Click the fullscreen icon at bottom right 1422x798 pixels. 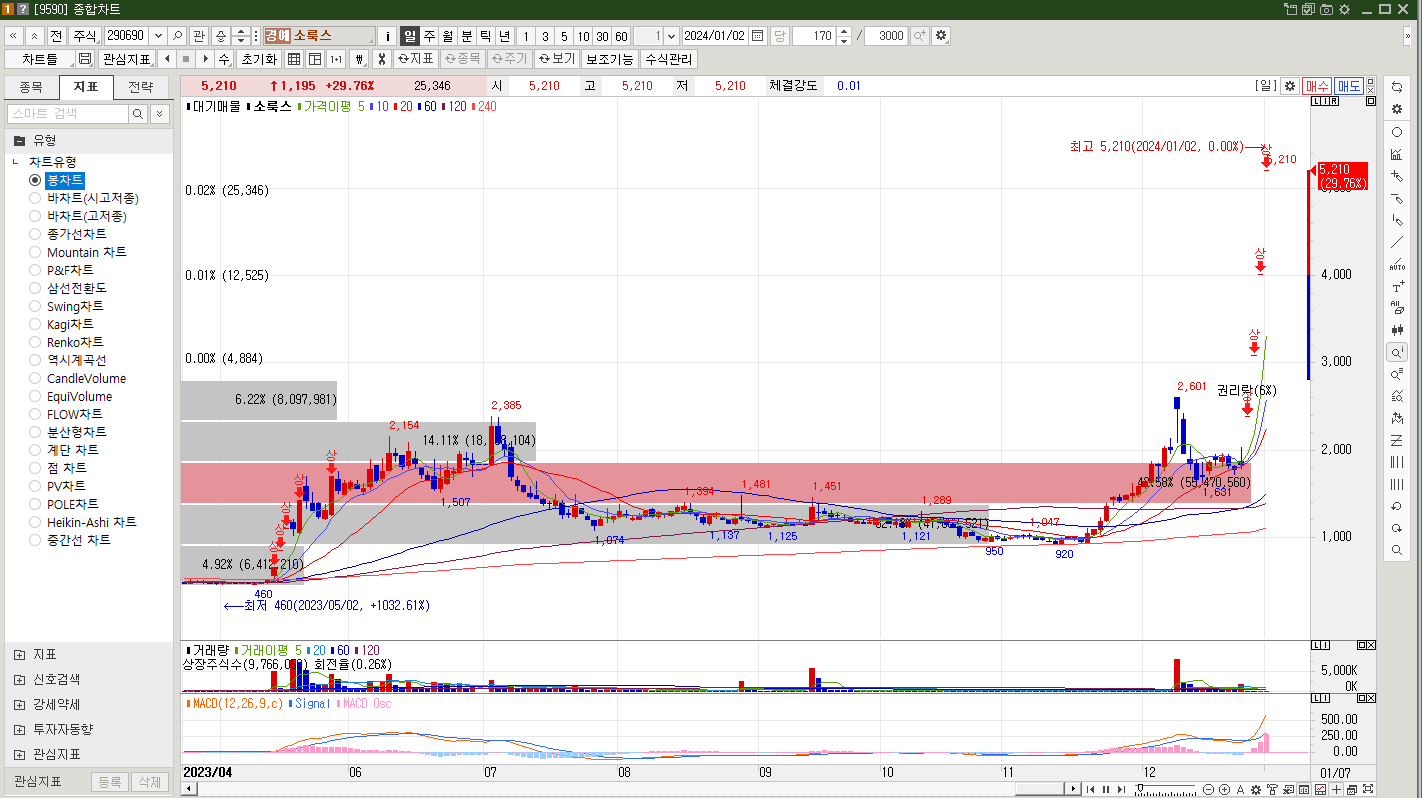(1368, 789)
